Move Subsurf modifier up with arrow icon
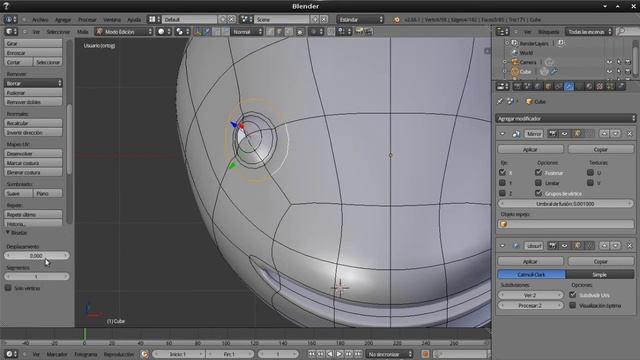The image size is (640, 360). click(x=604, y=245)
